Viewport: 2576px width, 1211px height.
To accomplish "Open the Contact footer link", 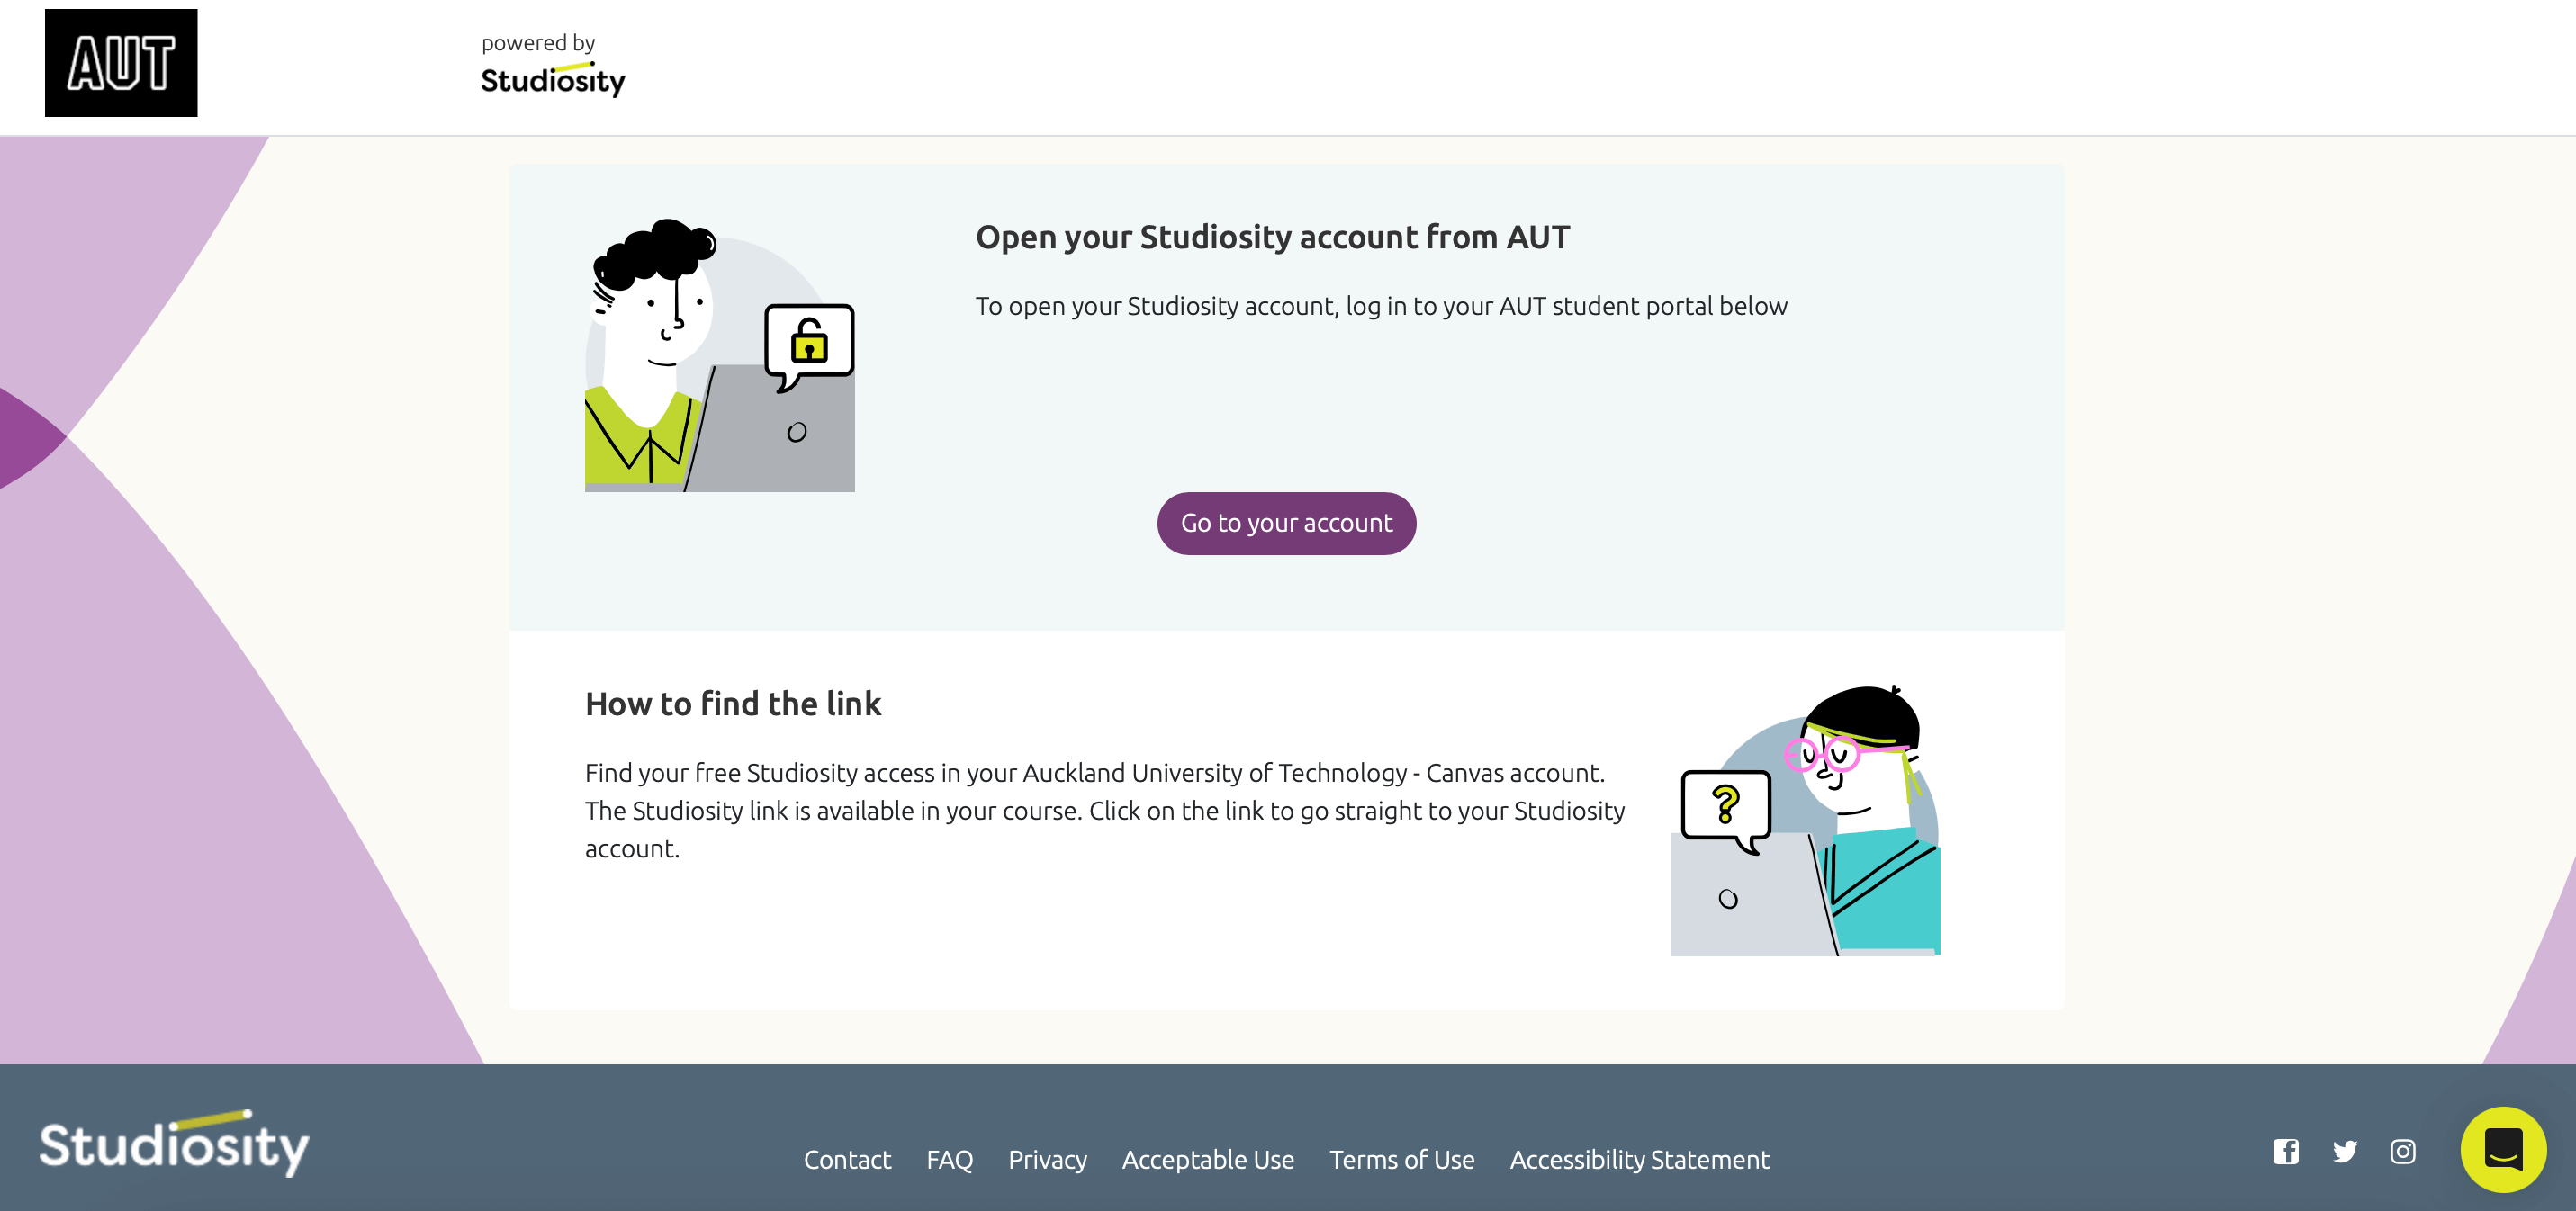I will pos(847,1159).
